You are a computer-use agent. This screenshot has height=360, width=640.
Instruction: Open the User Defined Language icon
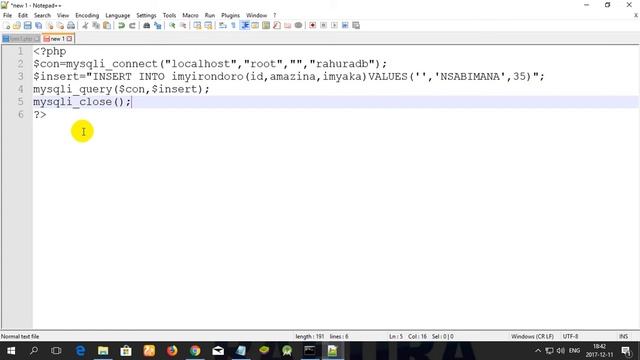click(255, 25)
